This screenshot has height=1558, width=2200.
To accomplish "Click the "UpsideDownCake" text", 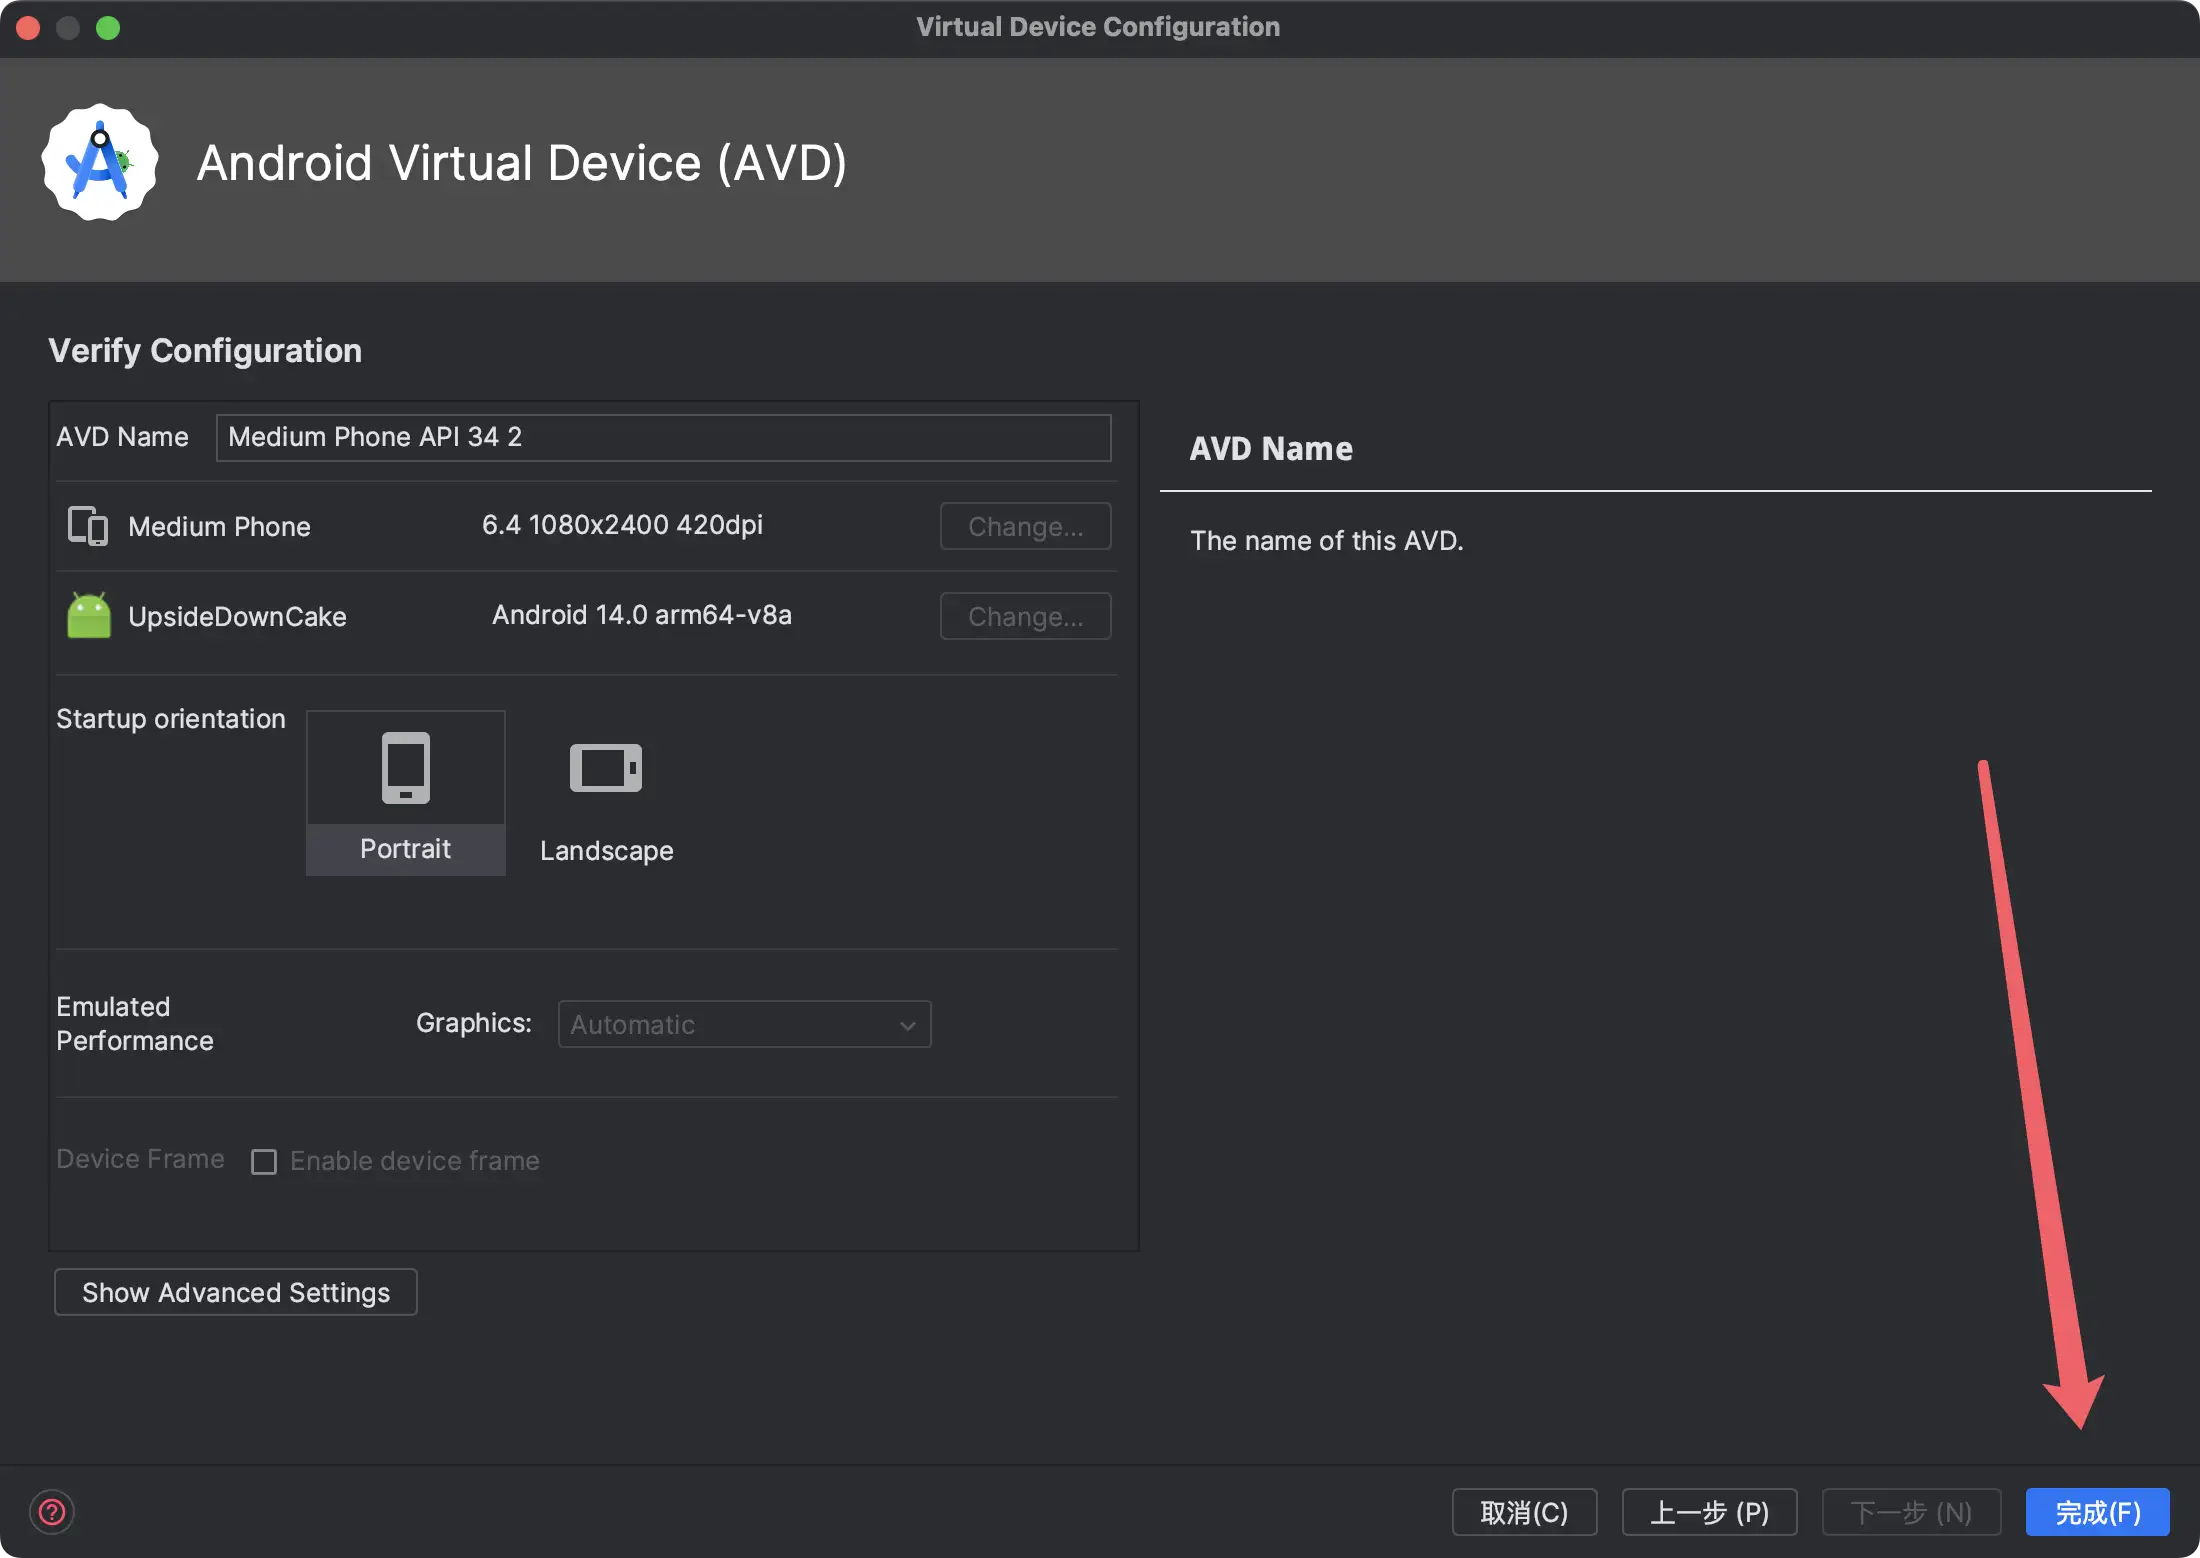I will pos(237,617).
